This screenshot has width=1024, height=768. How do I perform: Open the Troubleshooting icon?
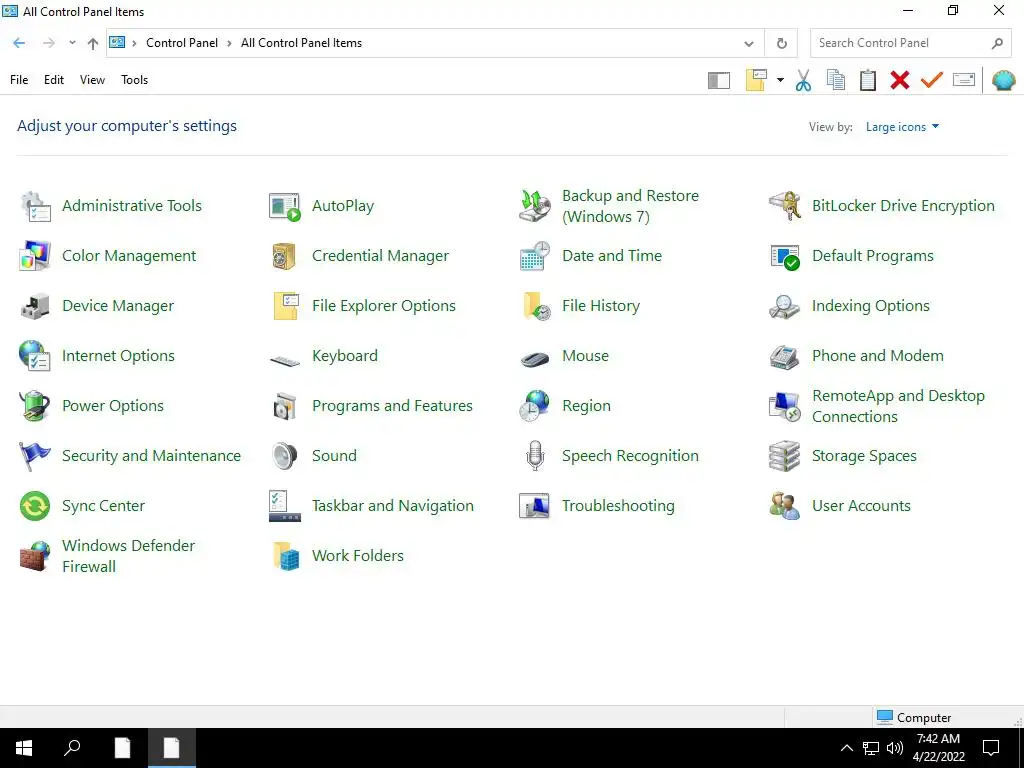click(535, 506)
